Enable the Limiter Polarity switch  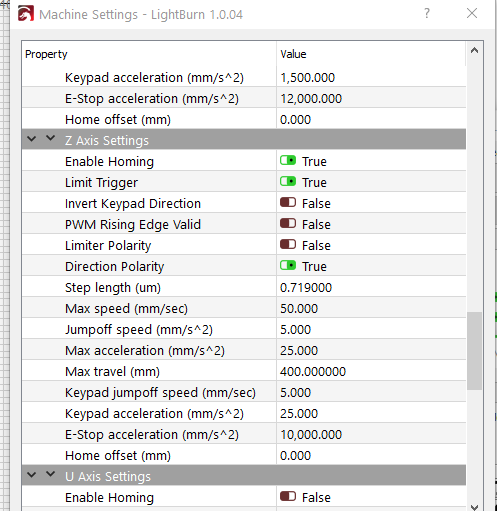288,245
